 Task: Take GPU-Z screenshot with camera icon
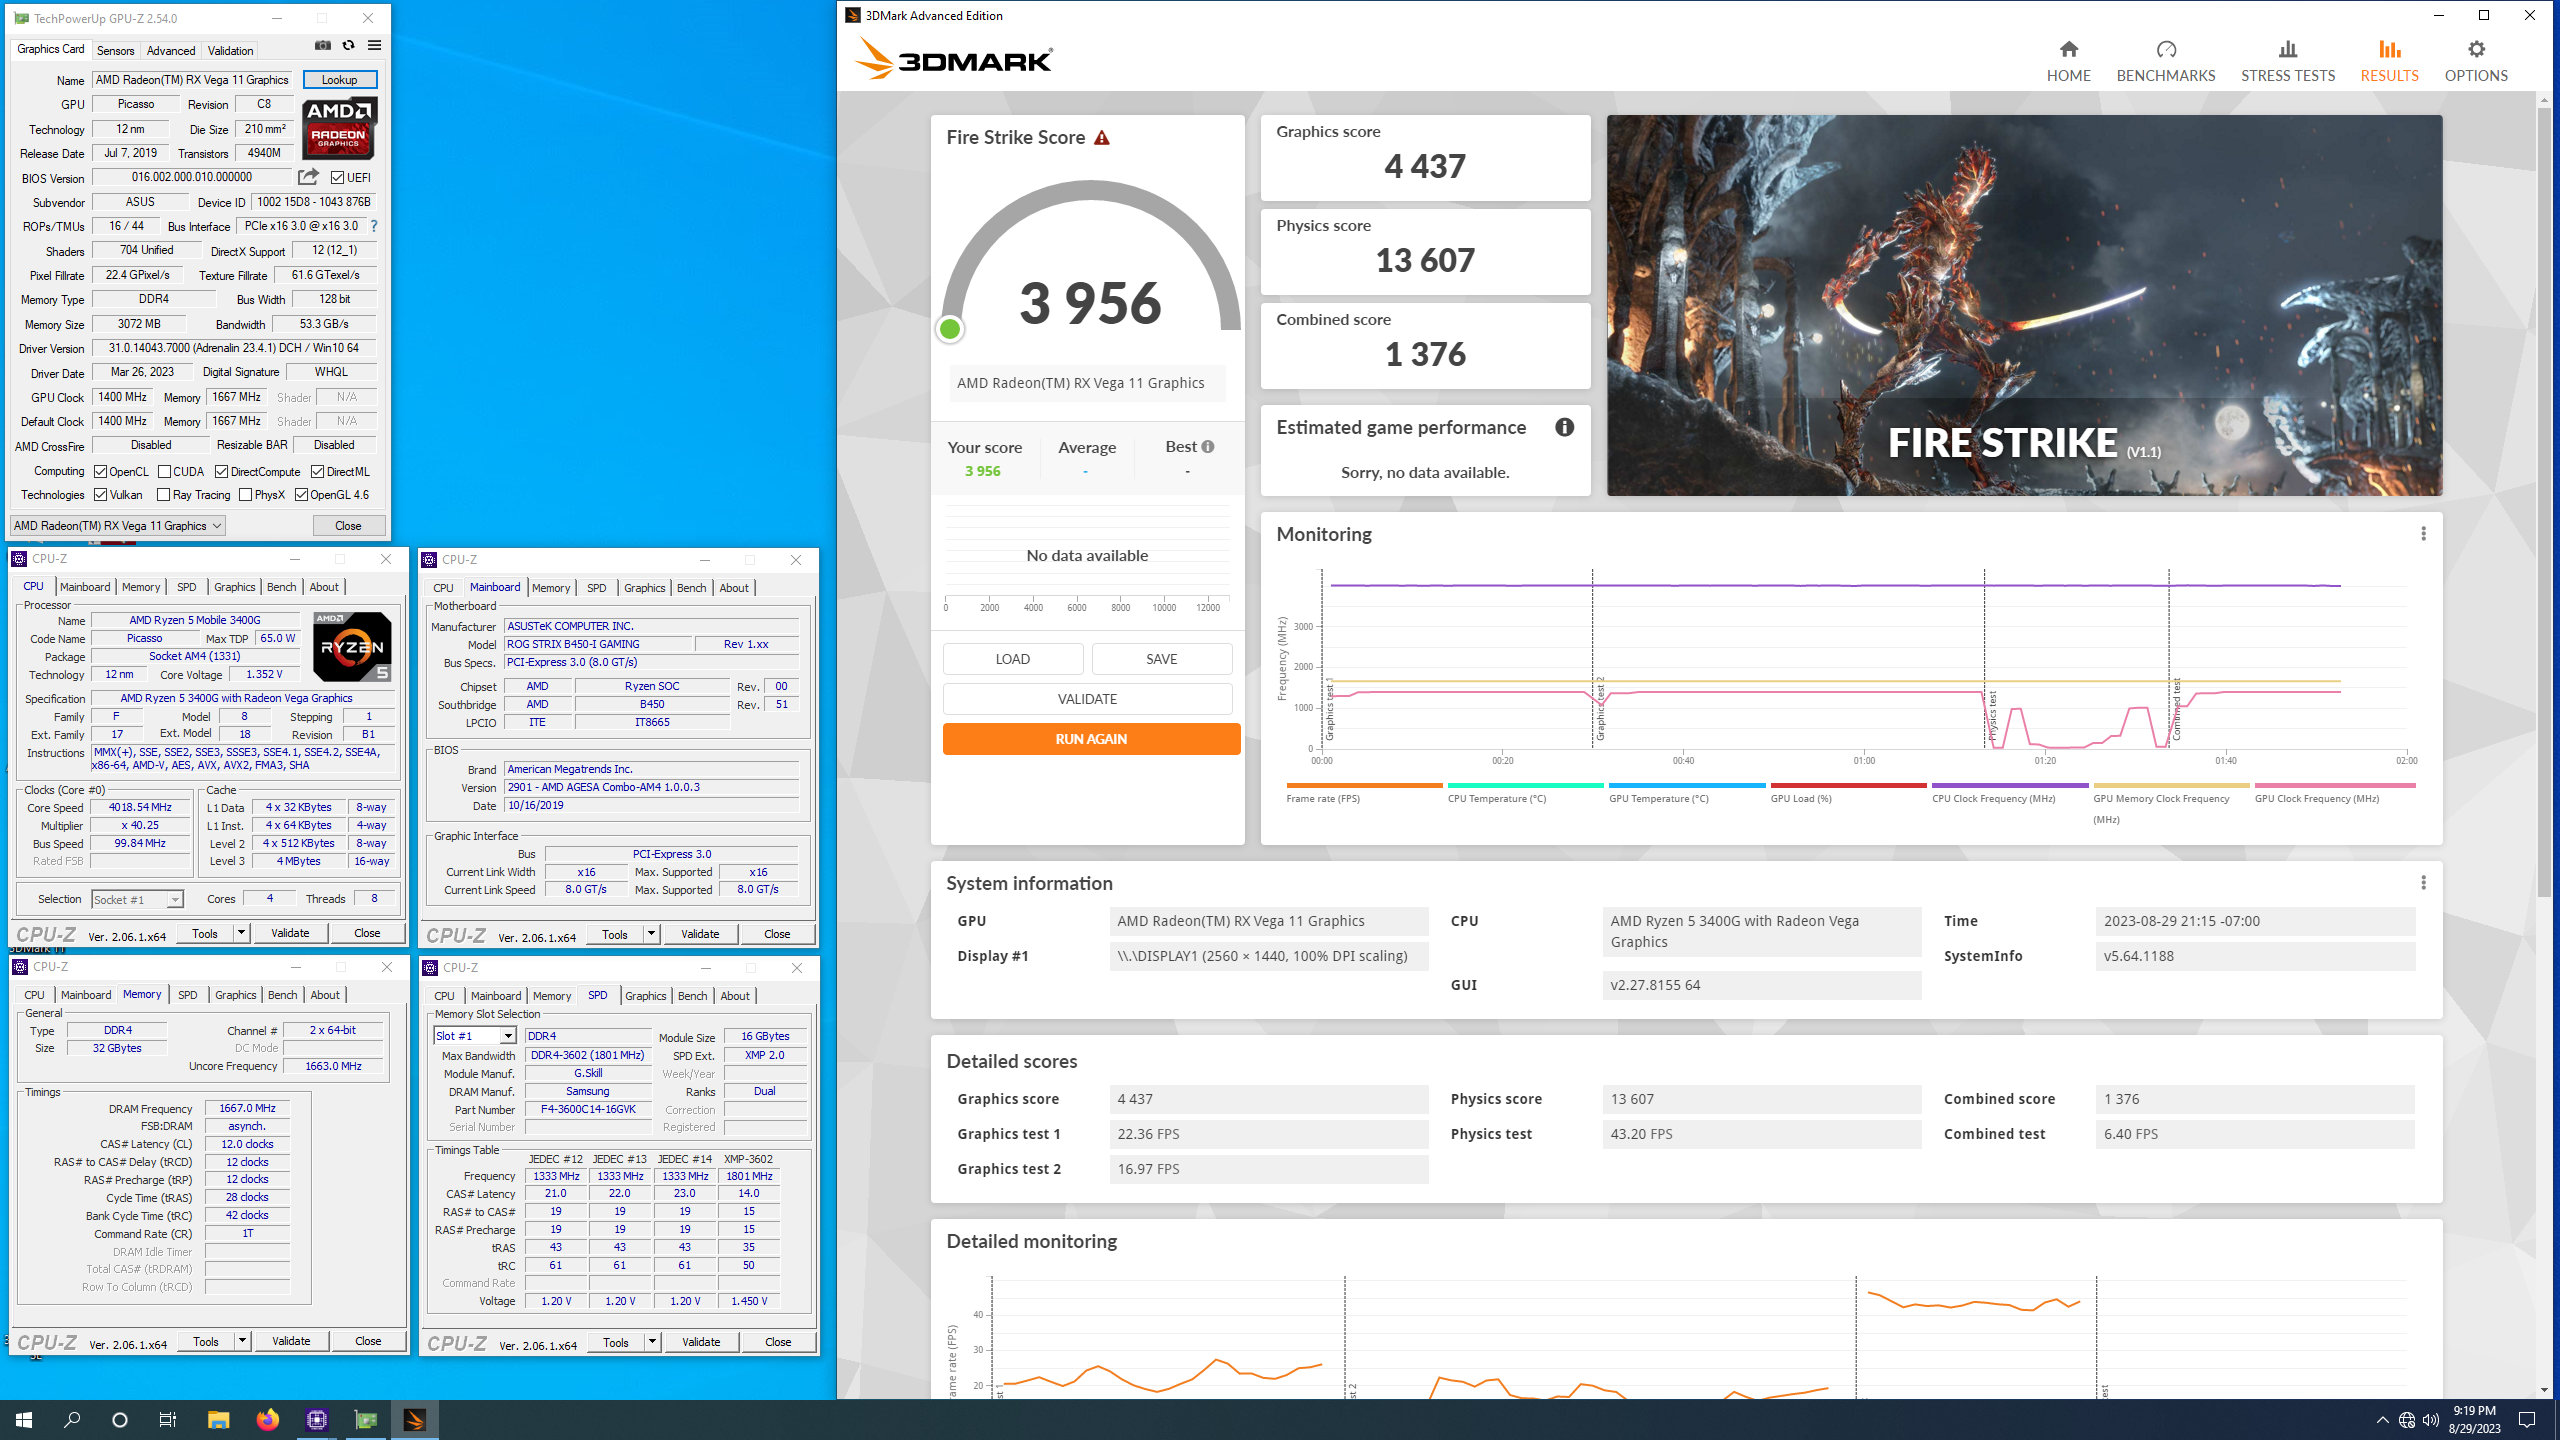click(x=322, y=45)
